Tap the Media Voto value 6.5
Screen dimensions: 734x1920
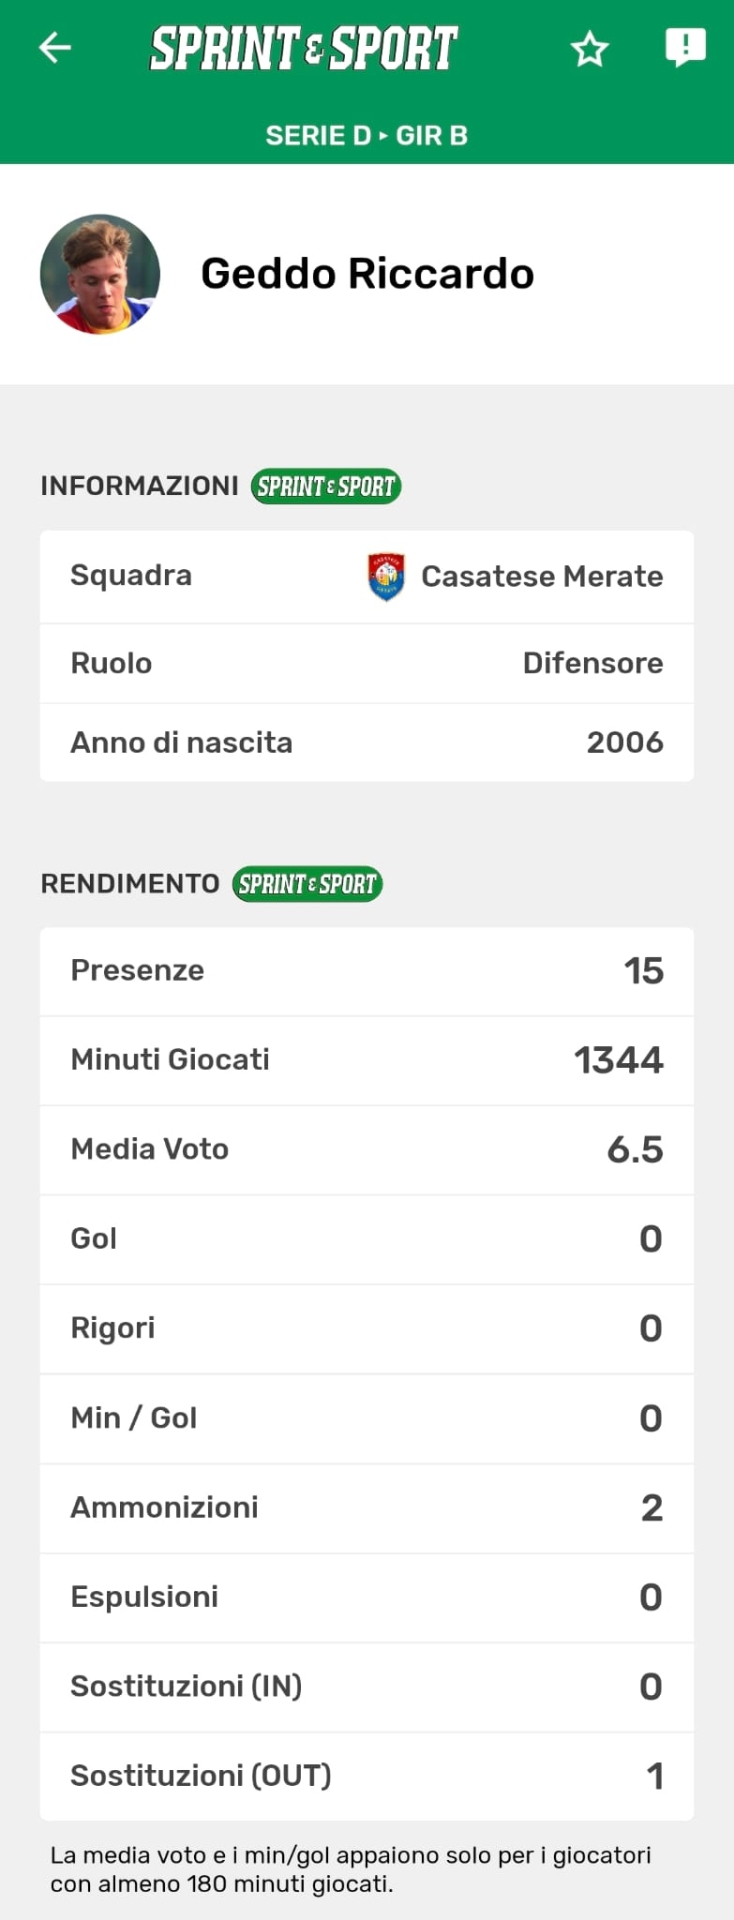pyautogui.click(x=635, y=1150)
